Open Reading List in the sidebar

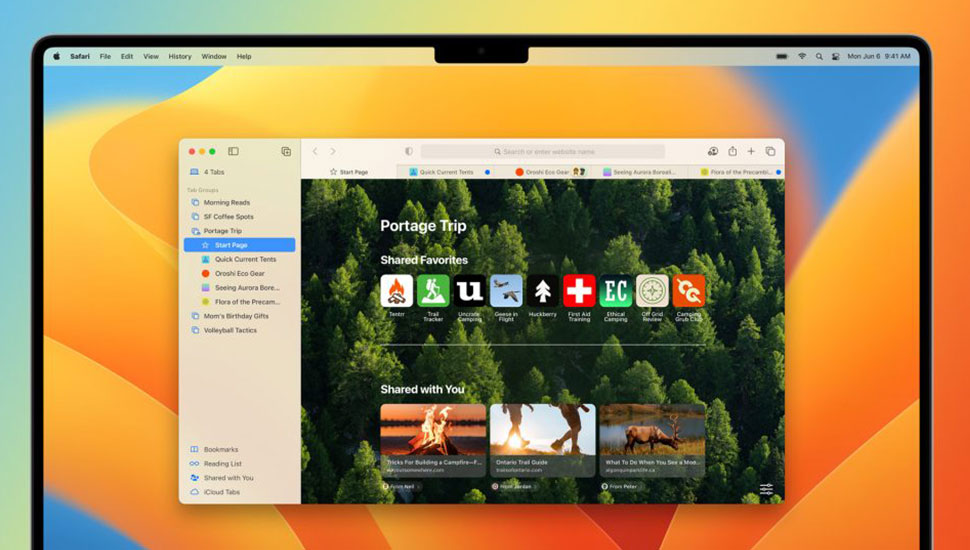pyautogui.click(x=239, y=463)
